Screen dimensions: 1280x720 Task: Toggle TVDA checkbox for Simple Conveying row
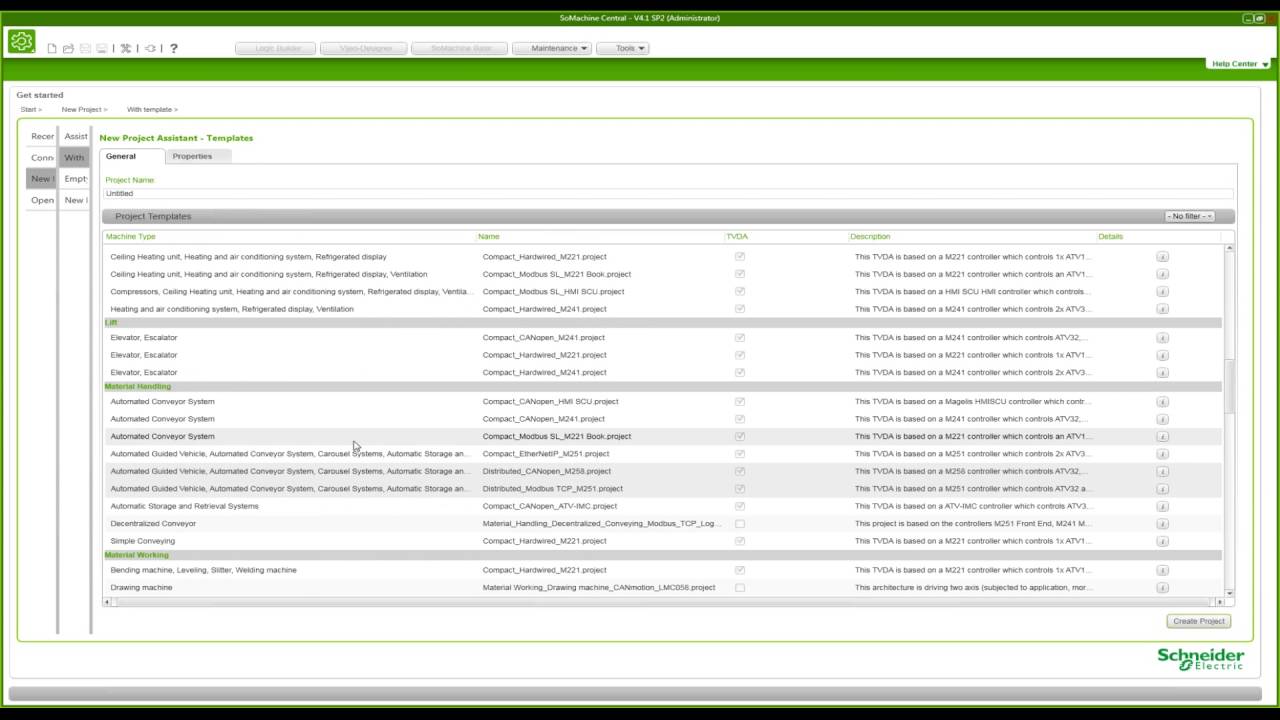tap(740, 541)
